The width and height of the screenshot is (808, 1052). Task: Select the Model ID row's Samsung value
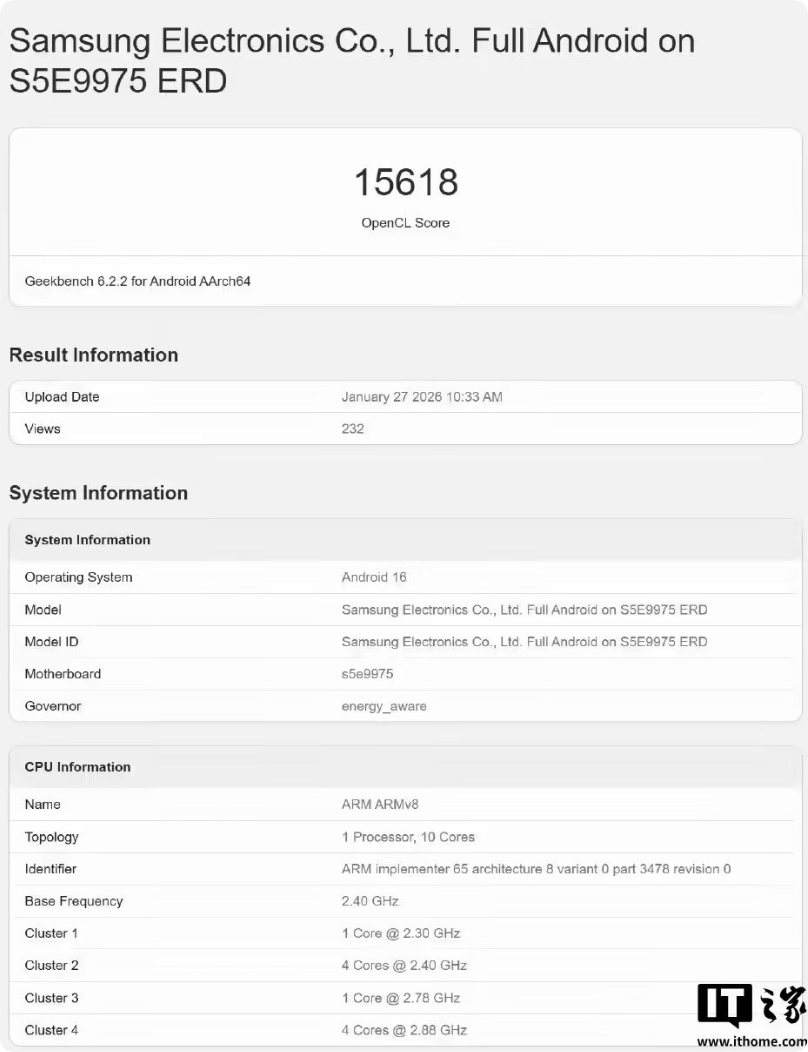tap(524, 641)
